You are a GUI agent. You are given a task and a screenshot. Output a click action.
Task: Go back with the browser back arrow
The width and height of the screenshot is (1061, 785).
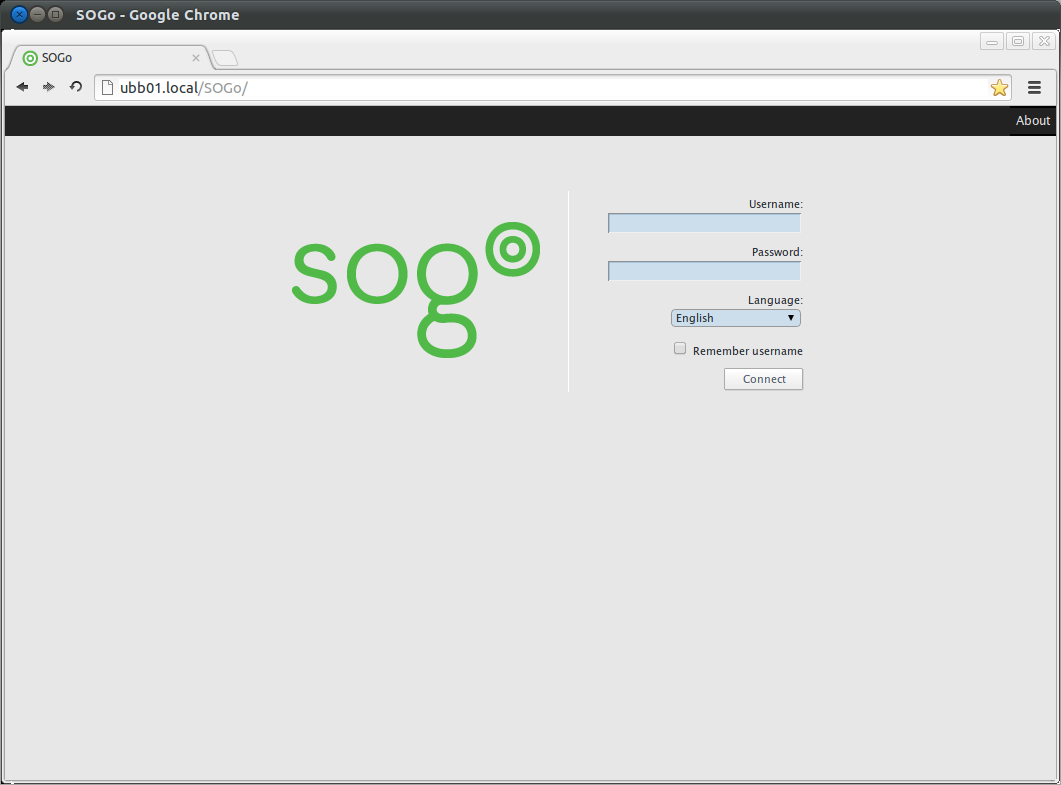click(x=22, y=87)
